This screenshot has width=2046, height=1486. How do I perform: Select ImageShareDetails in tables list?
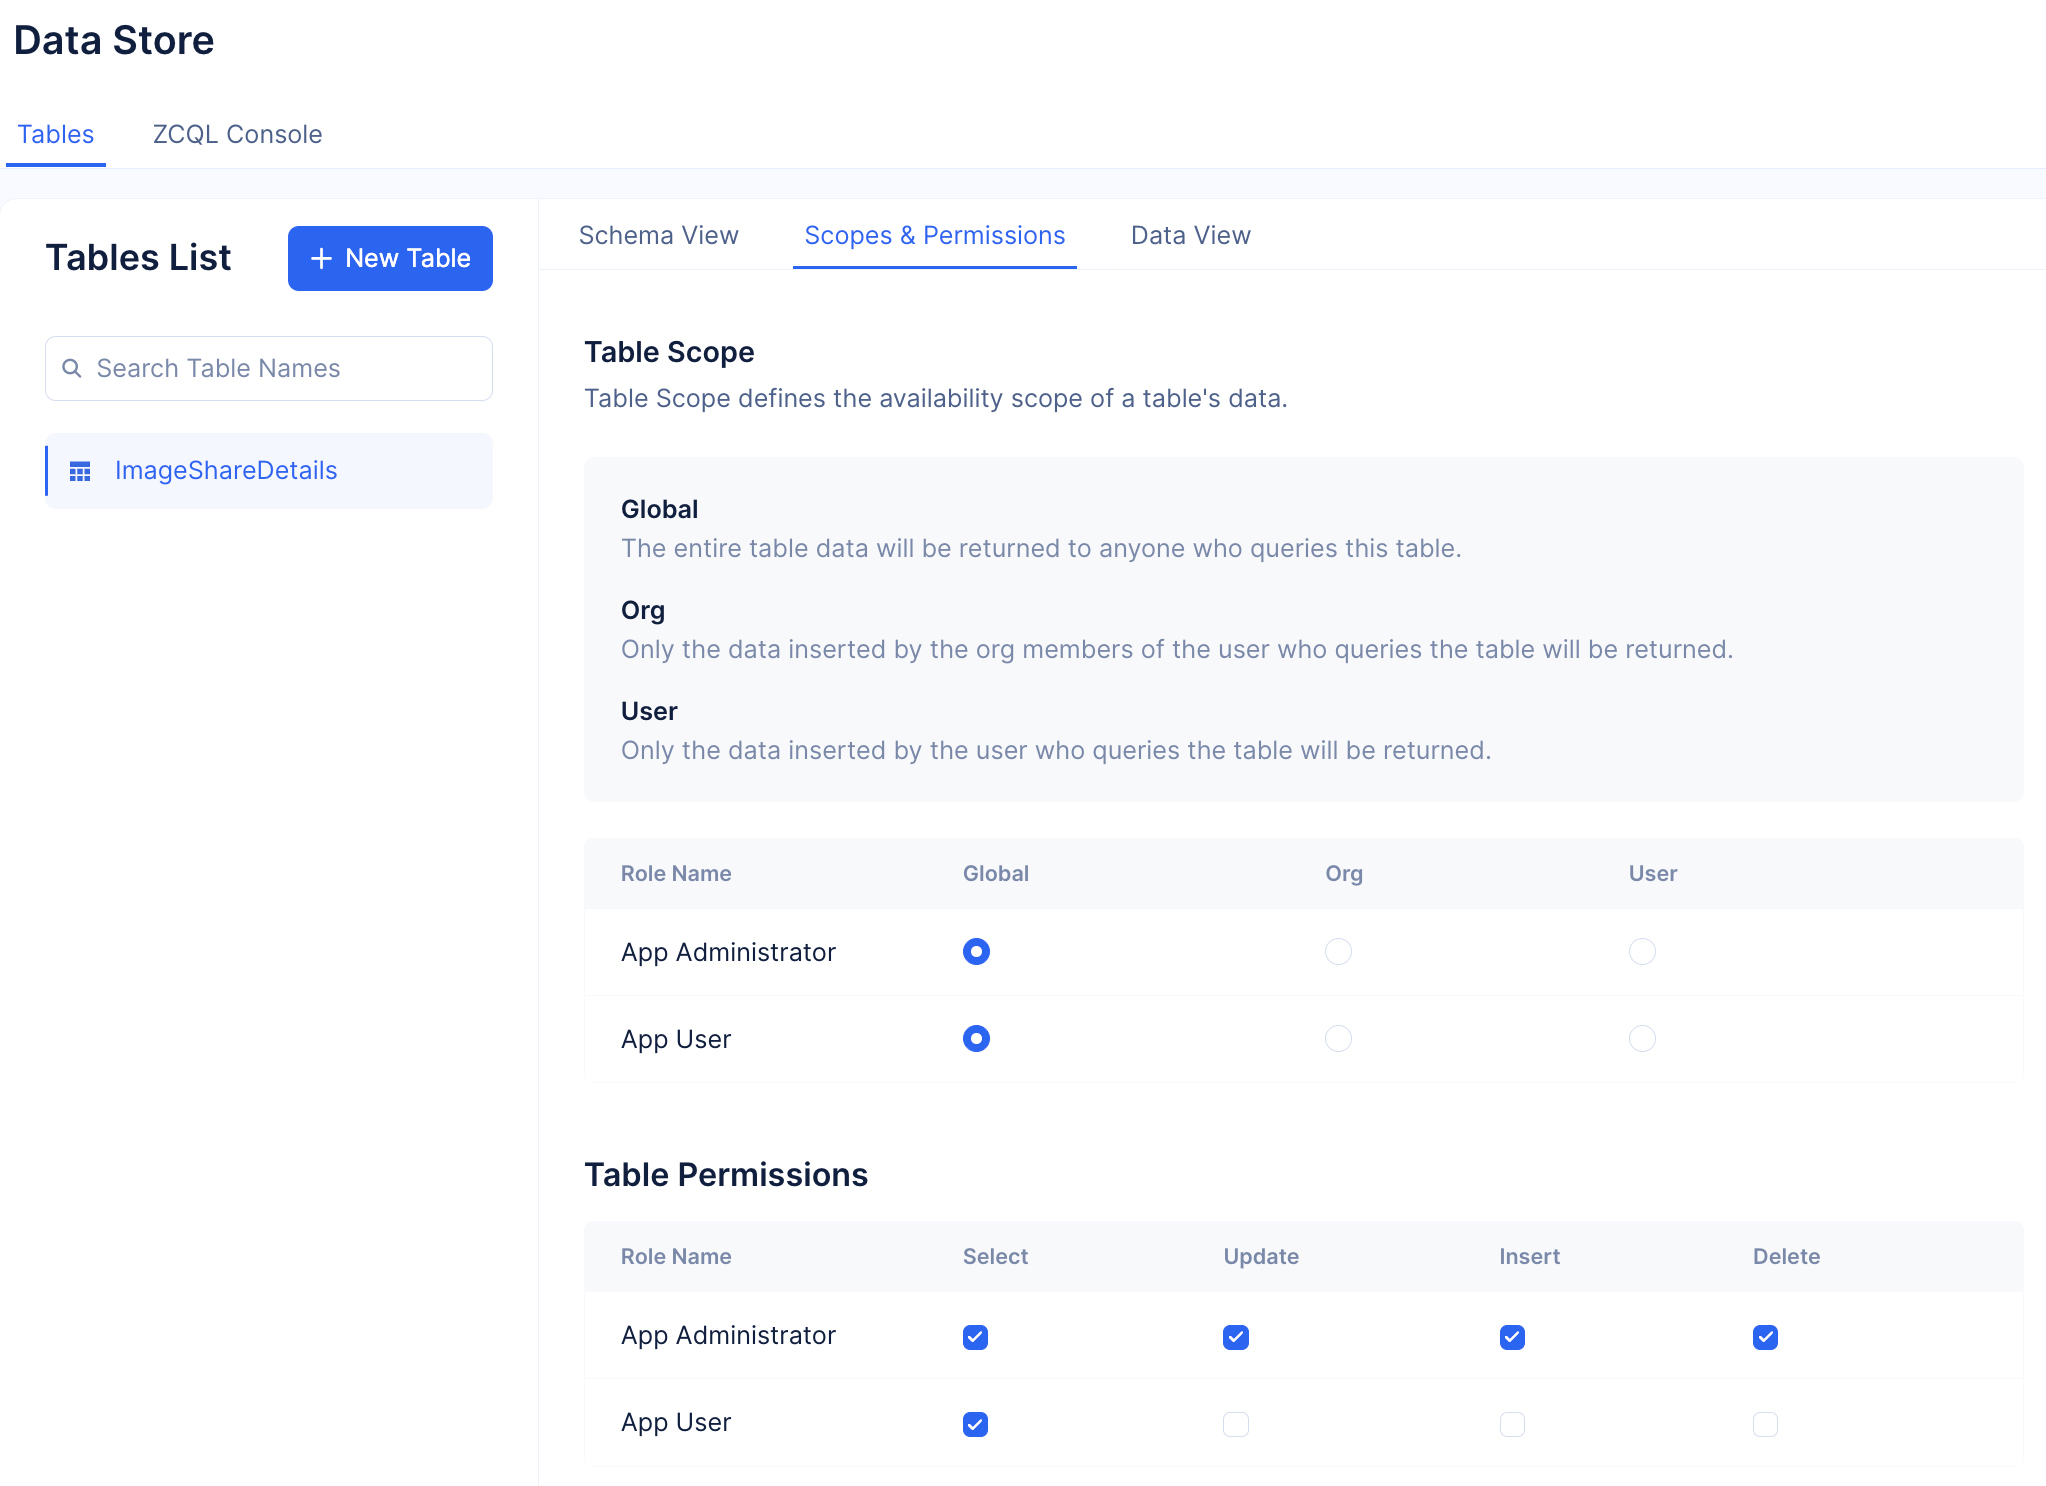pyautogui.click(x=226, y=471)
